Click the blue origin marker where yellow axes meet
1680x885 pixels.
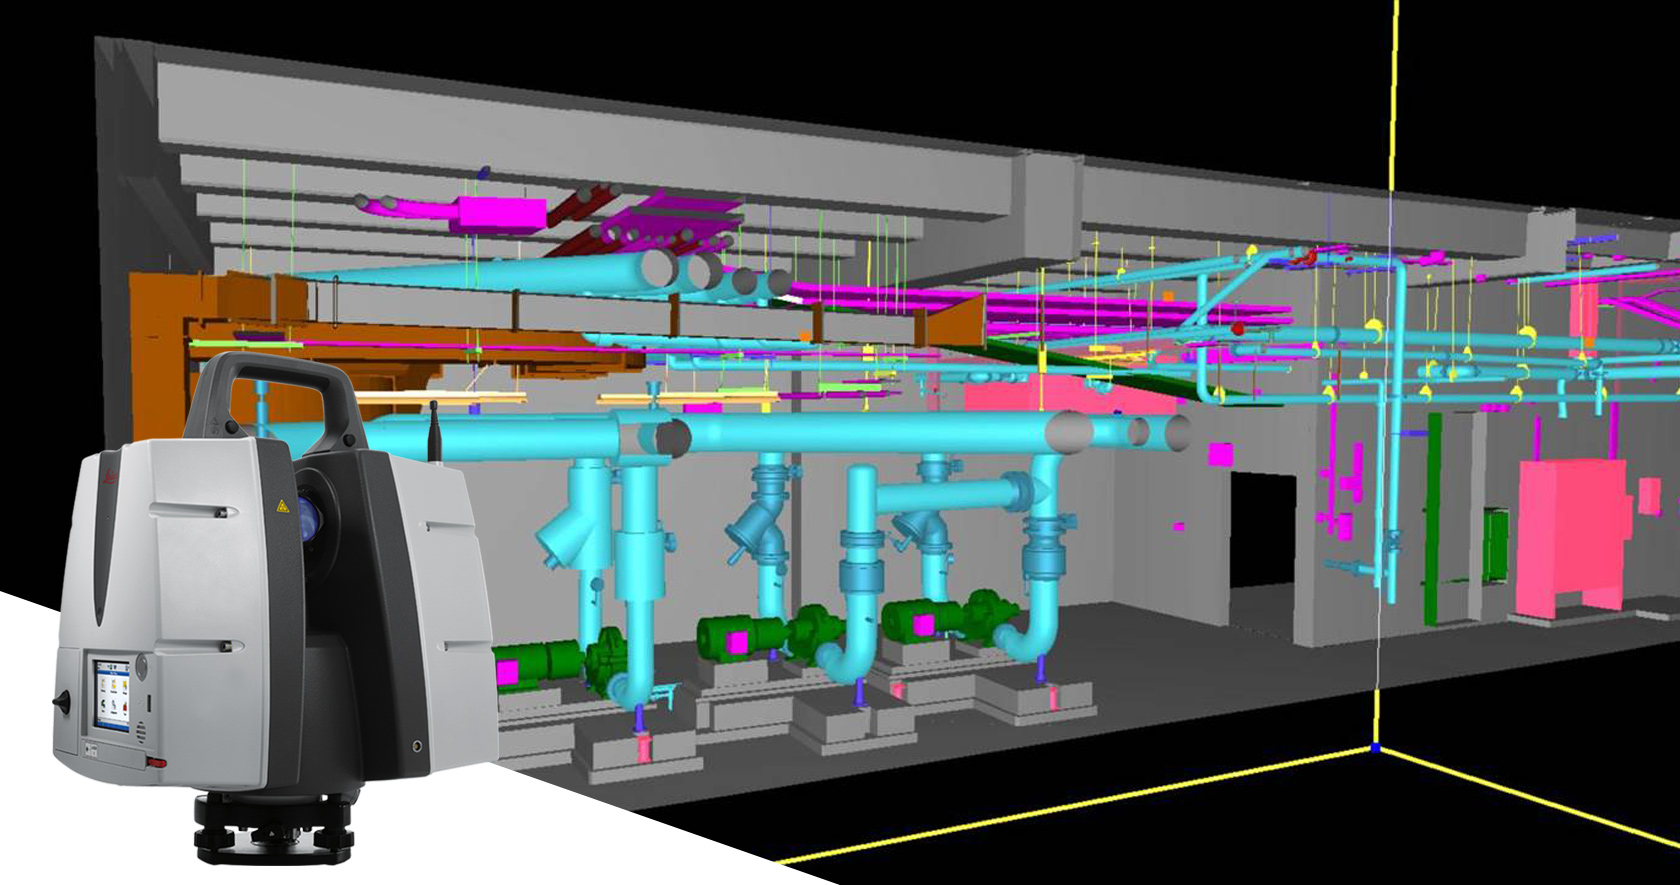coord(1376,748)
